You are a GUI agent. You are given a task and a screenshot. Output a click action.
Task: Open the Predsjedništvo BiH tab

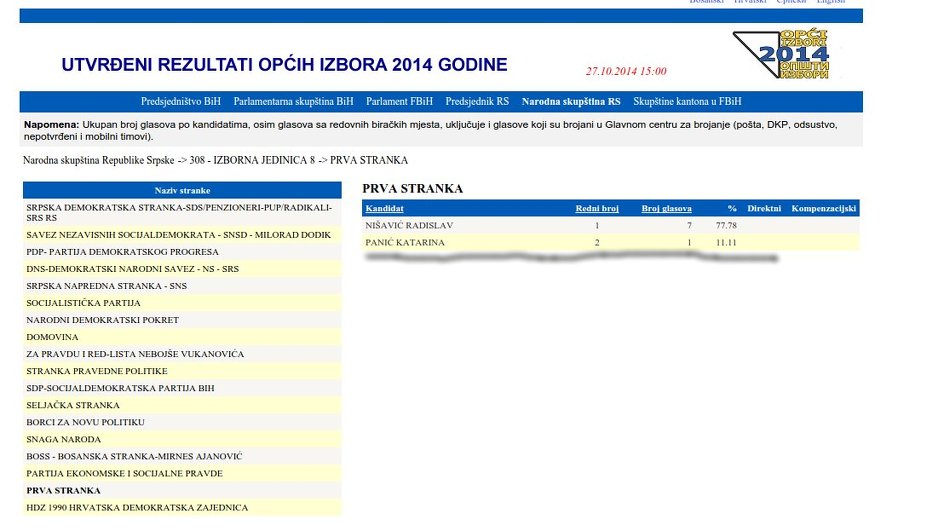point(181,102)
